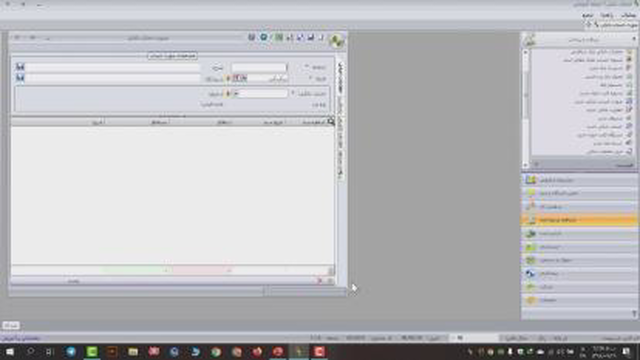Click the red X icon below the grid
Viewport: 640px width, 360px height.
point(320,280)
